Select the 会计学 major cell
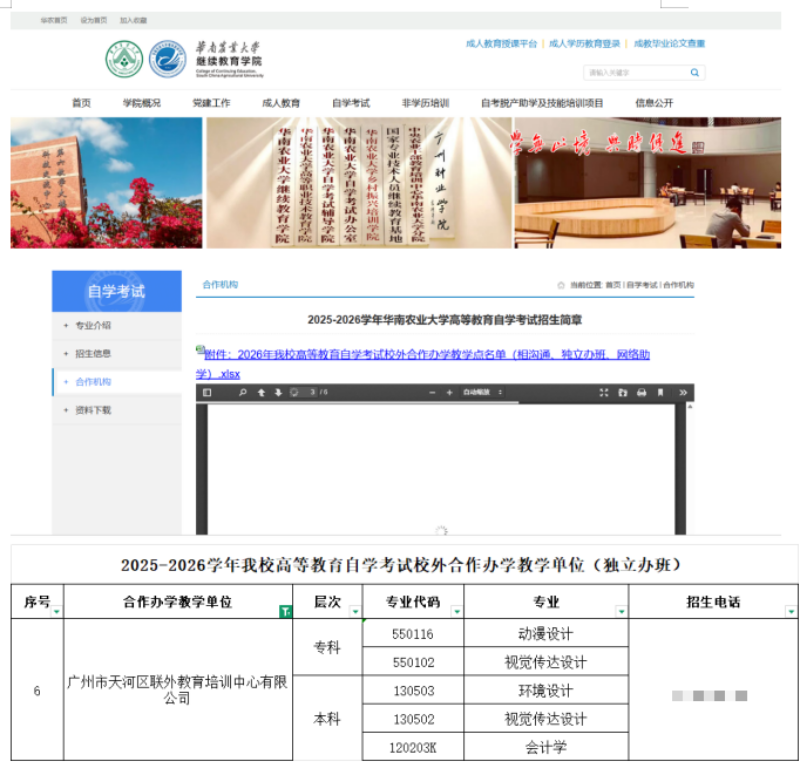 (x=546, y=747)
